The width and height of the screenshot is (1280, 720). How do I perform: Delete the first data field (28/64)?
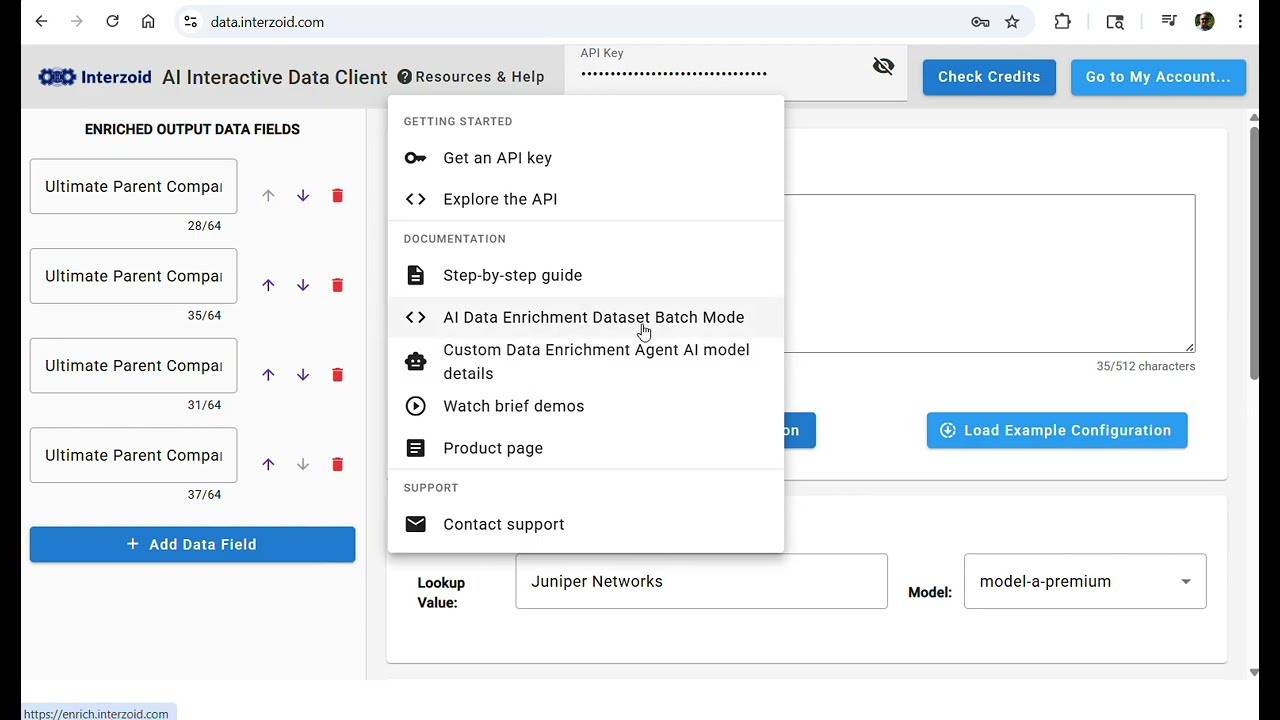(337, 196)
